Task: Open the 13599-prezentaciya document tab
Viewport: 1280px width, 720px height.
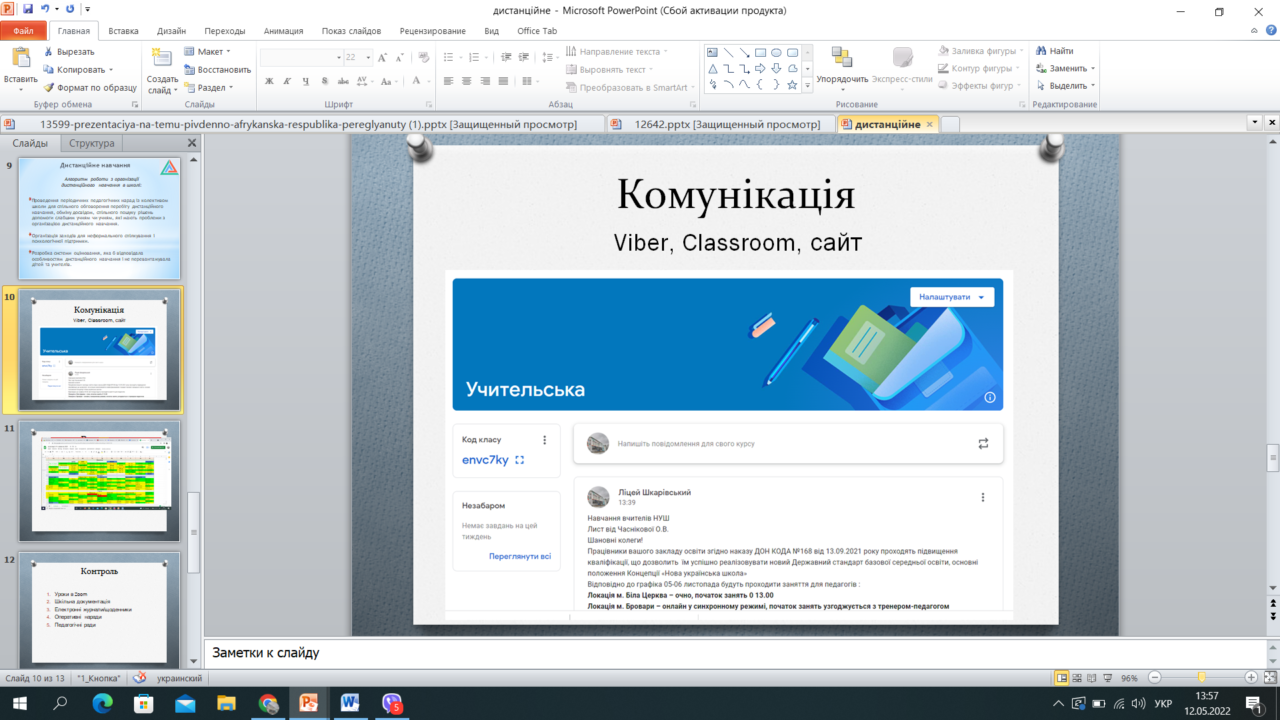Action: point(303,124)
